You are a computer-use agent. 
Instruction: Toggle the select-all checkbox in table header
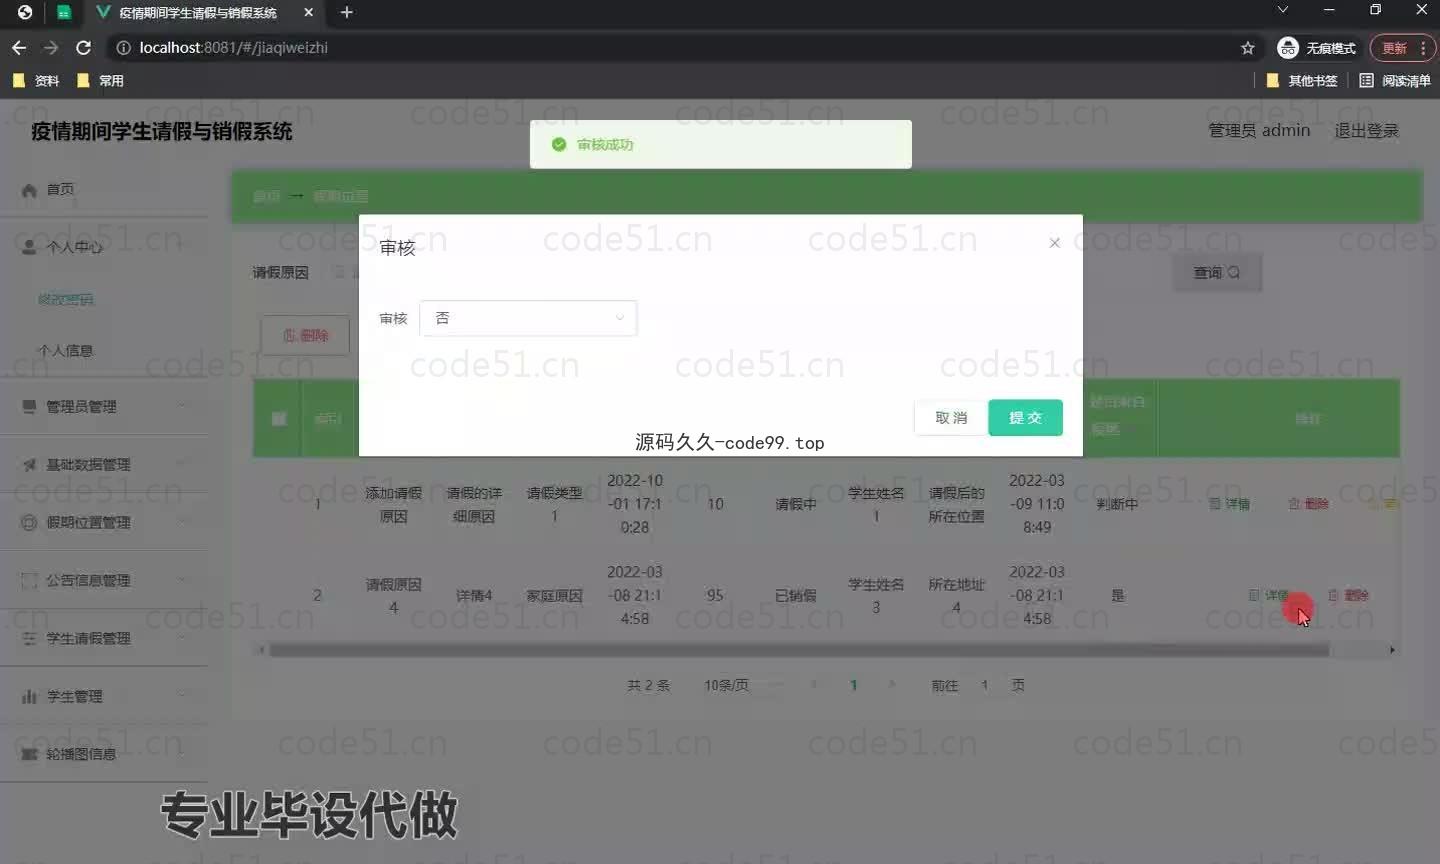[x=279, y=418]
